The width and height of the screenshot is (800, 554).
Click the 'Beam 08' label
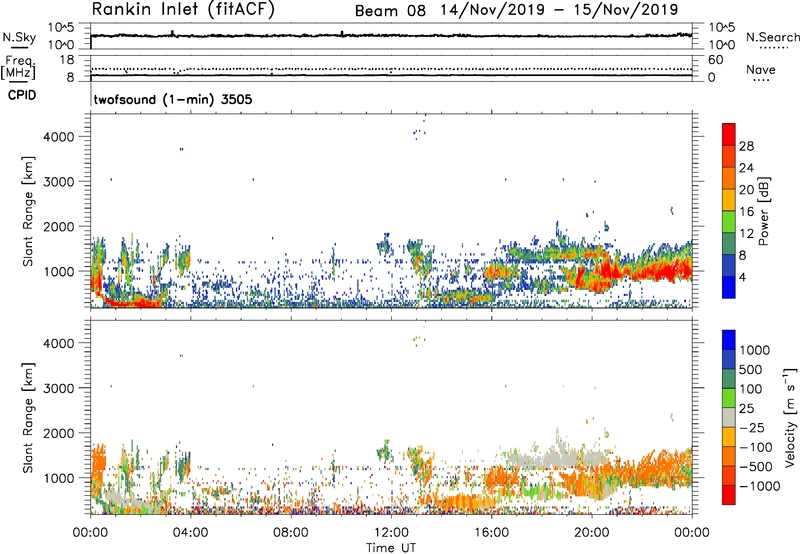[390, 11]
